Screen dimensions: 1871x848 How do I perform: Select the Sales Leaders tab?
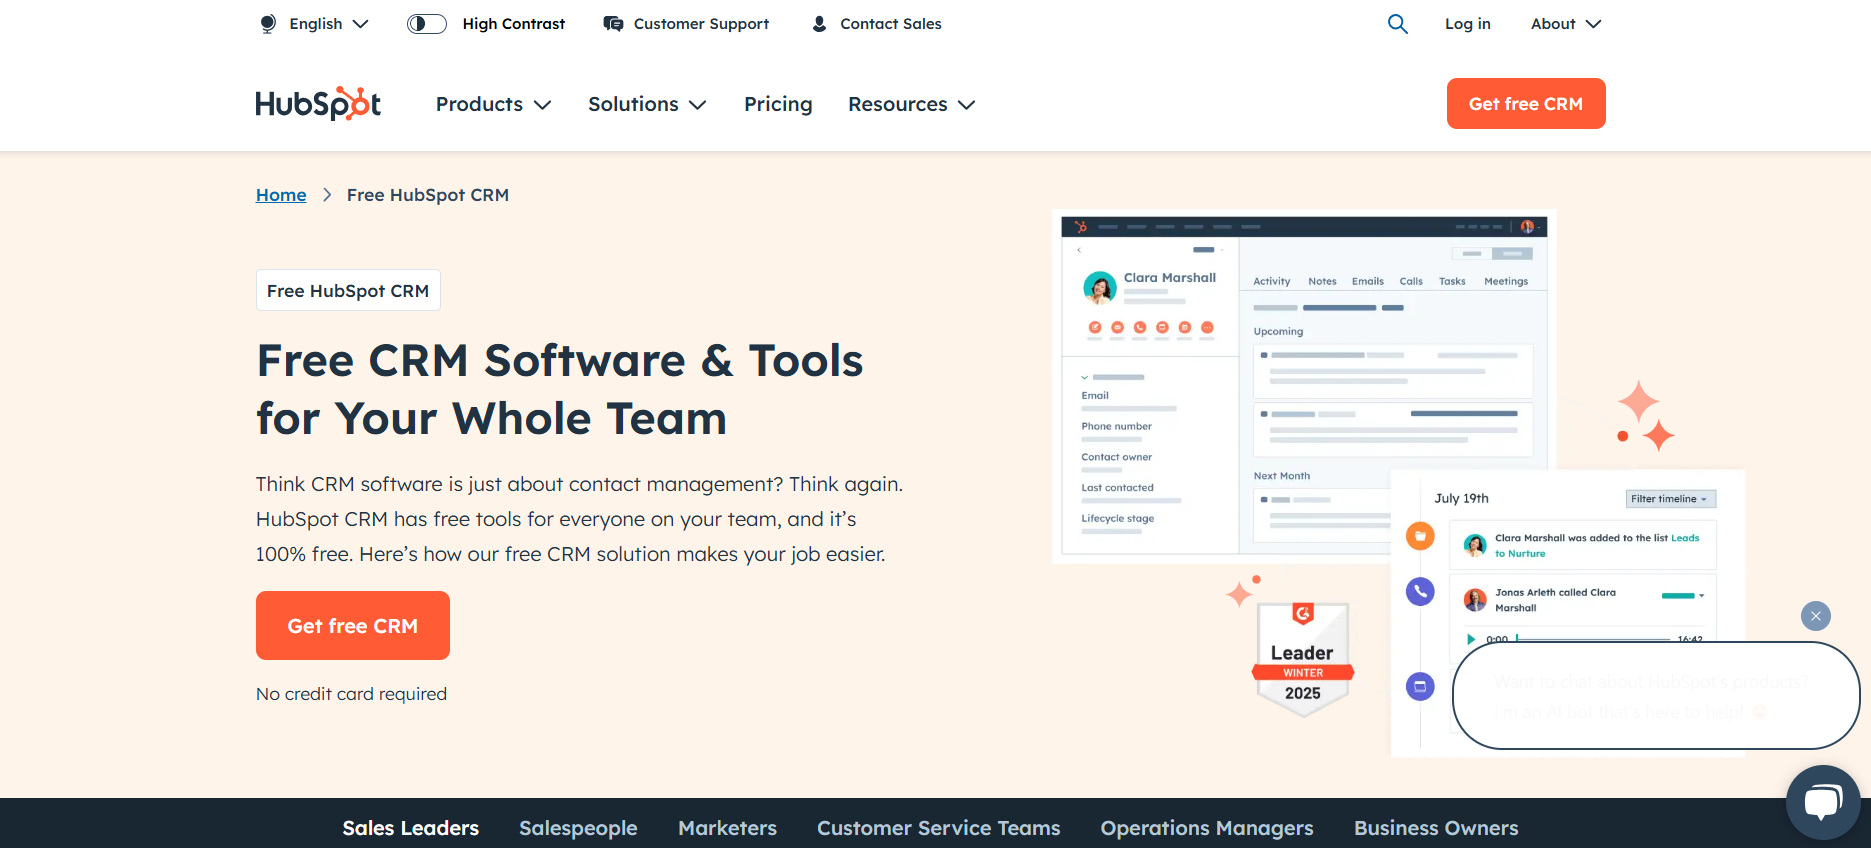pyautogui.click(x=411, y=828)
